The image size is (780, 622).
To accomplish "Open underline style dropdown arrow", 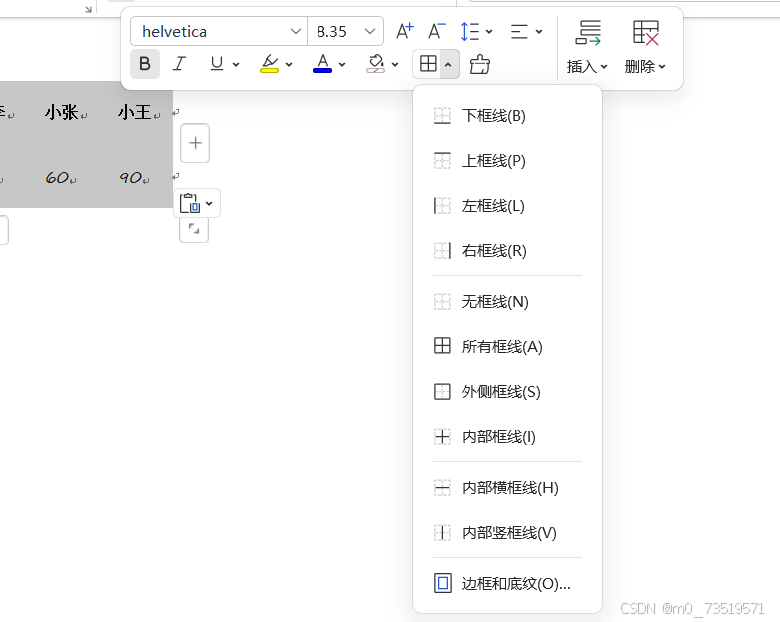I will [236, 64].
